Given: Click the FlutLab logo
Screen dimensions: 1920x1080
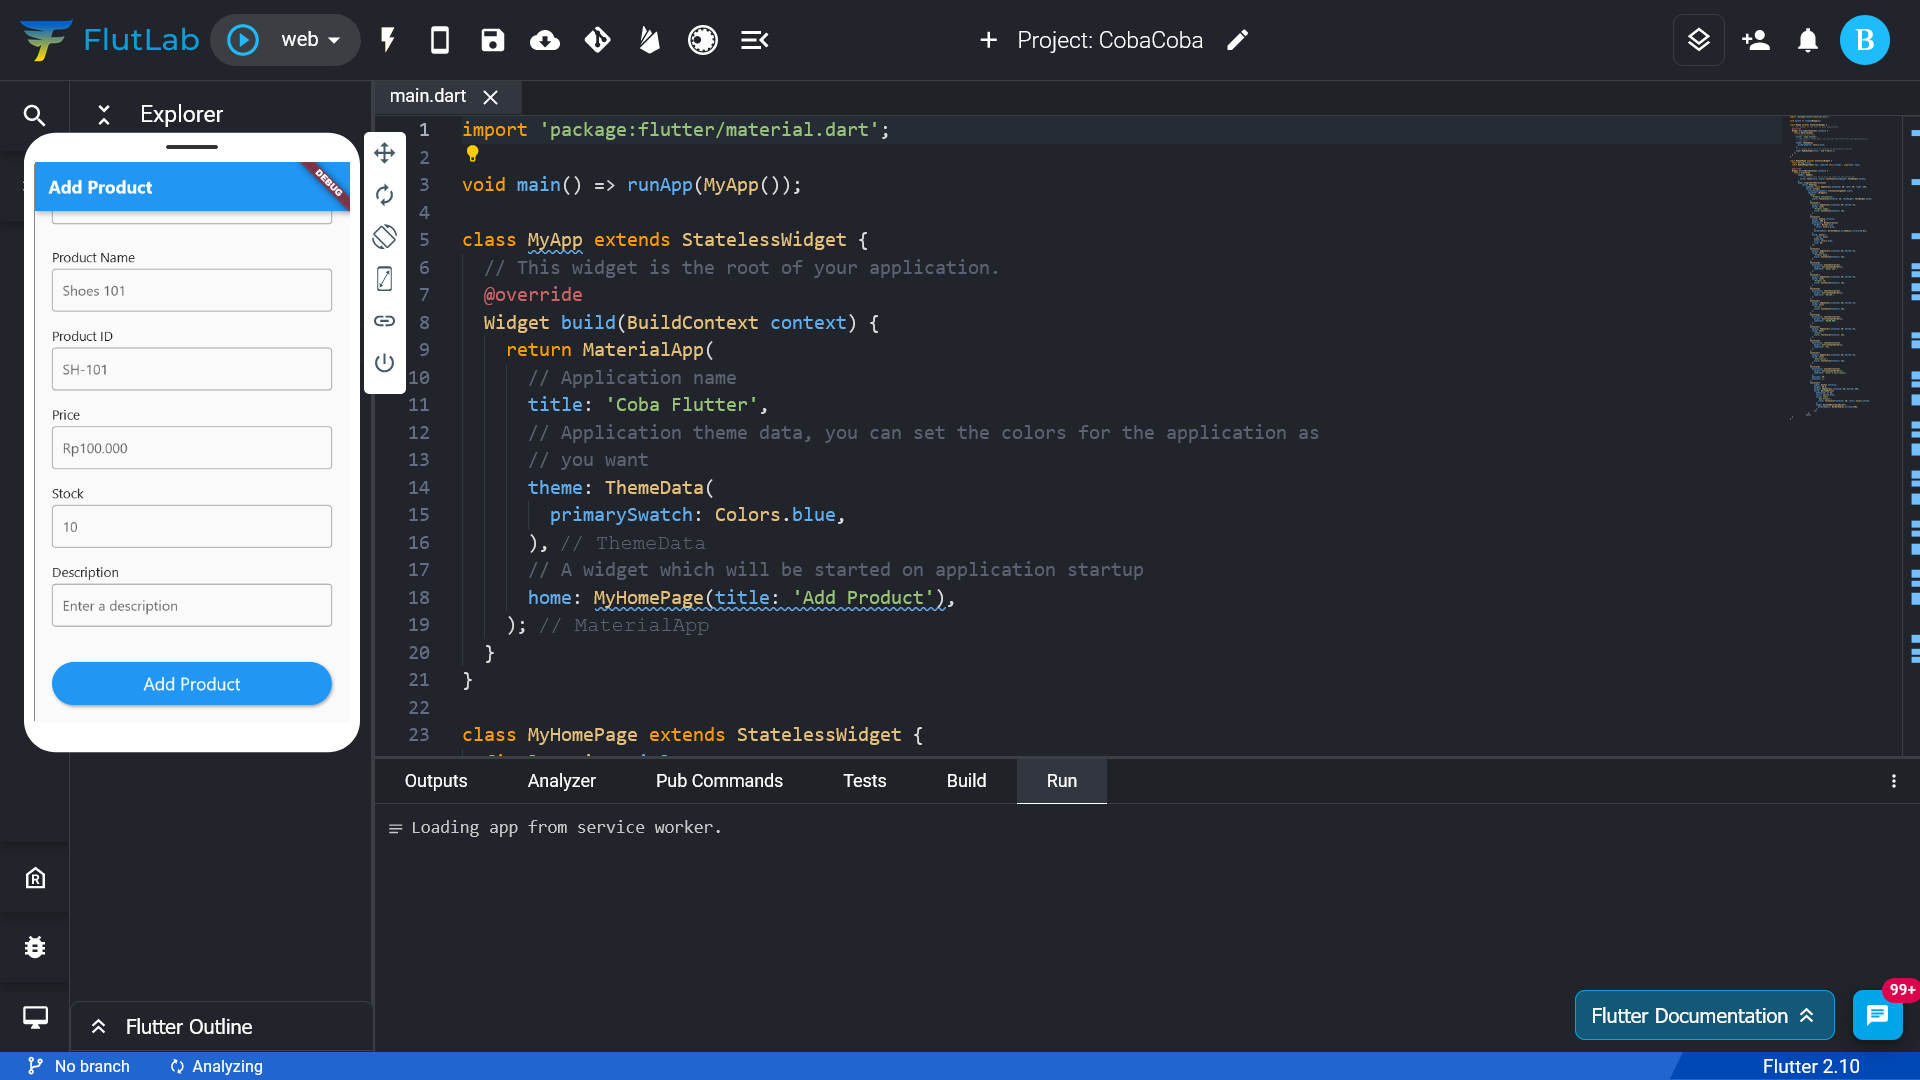Looking at the screenshot, I should click(x=109, y=40).
